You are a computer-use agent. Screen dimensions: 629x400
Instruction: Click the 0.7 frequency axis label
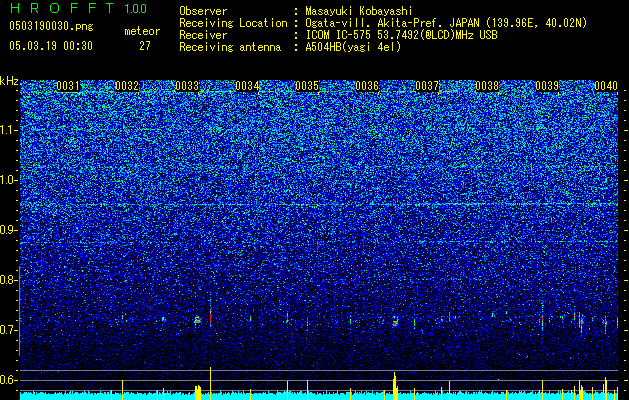coord(9,330)
